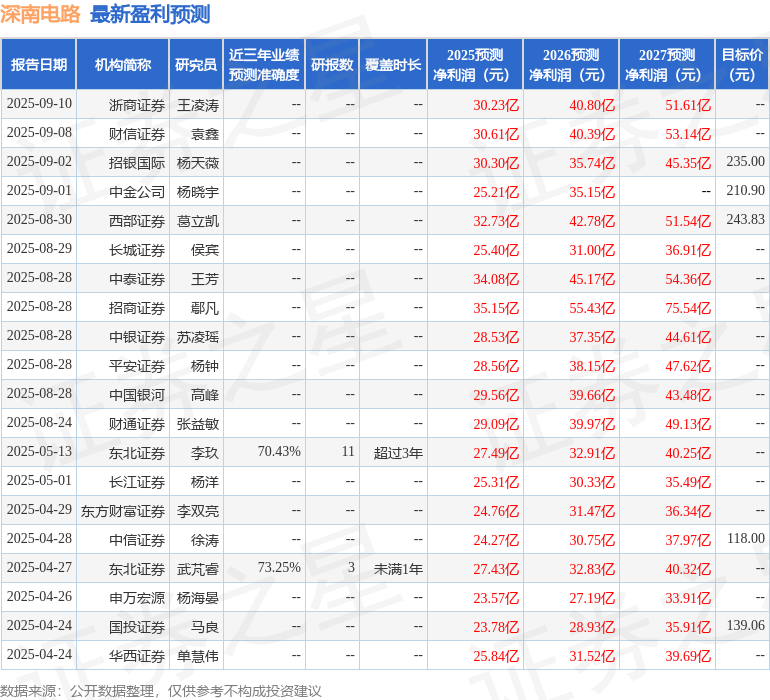The image size is (770, 700).
Task: Select the 研究员 column header
Action: point(196,65)
